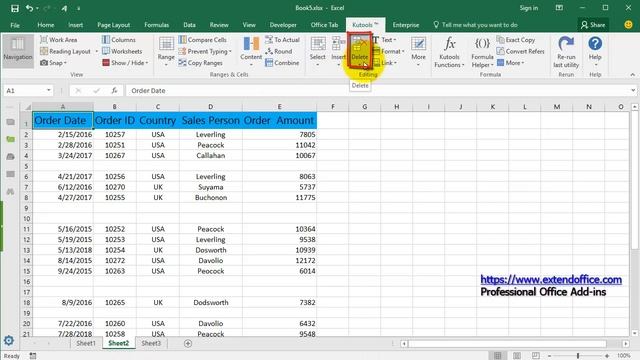Open the Range tool
The height and width of the screenshot is (360, 640).
pos(166,51)
